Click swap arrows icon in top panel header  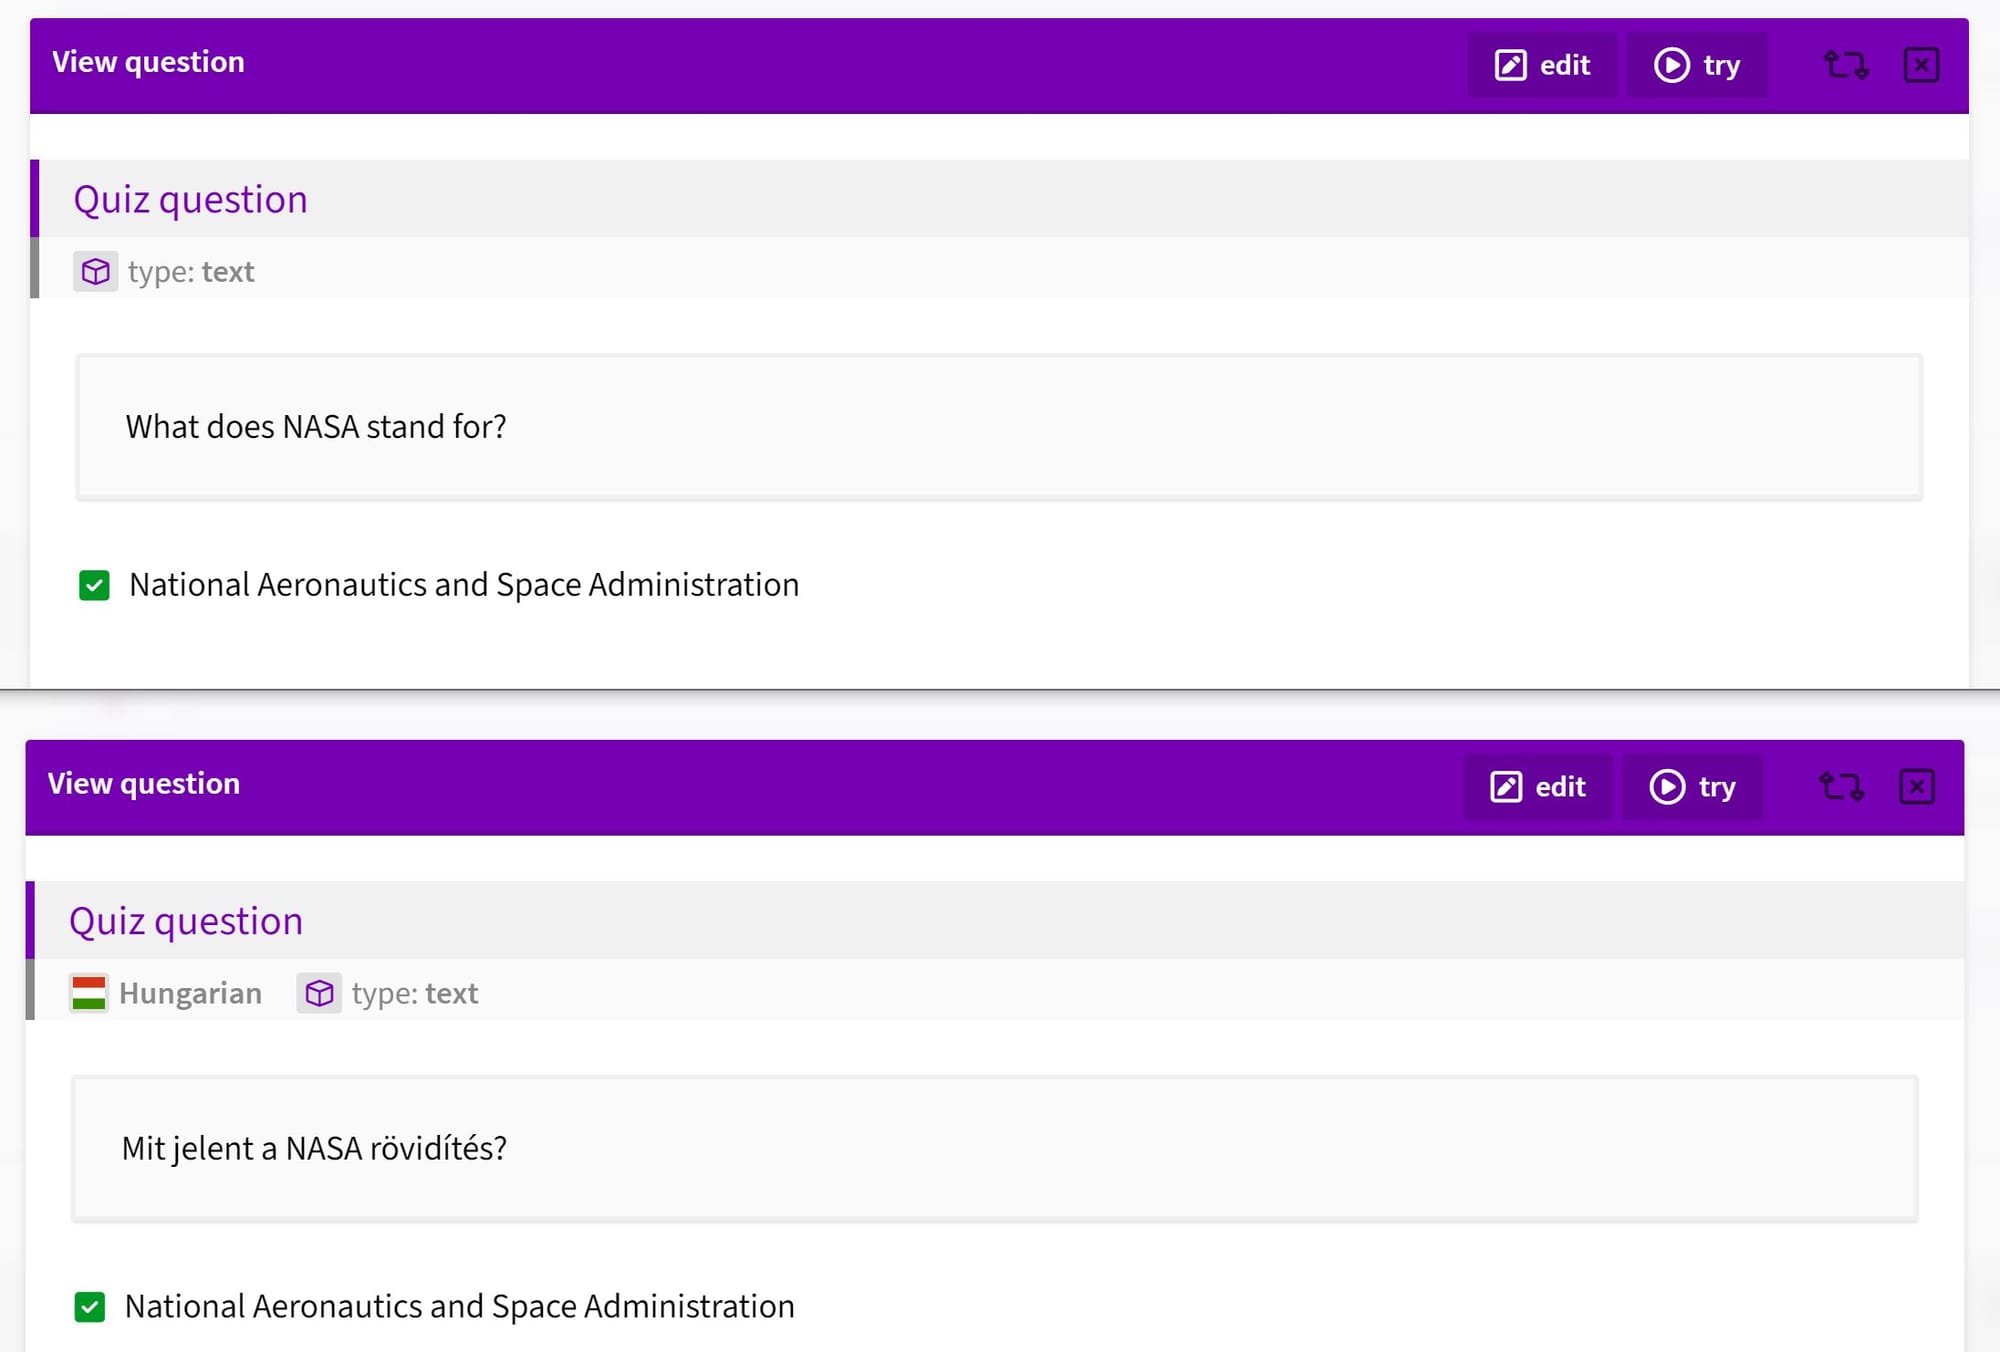(x=1845, y=66)
